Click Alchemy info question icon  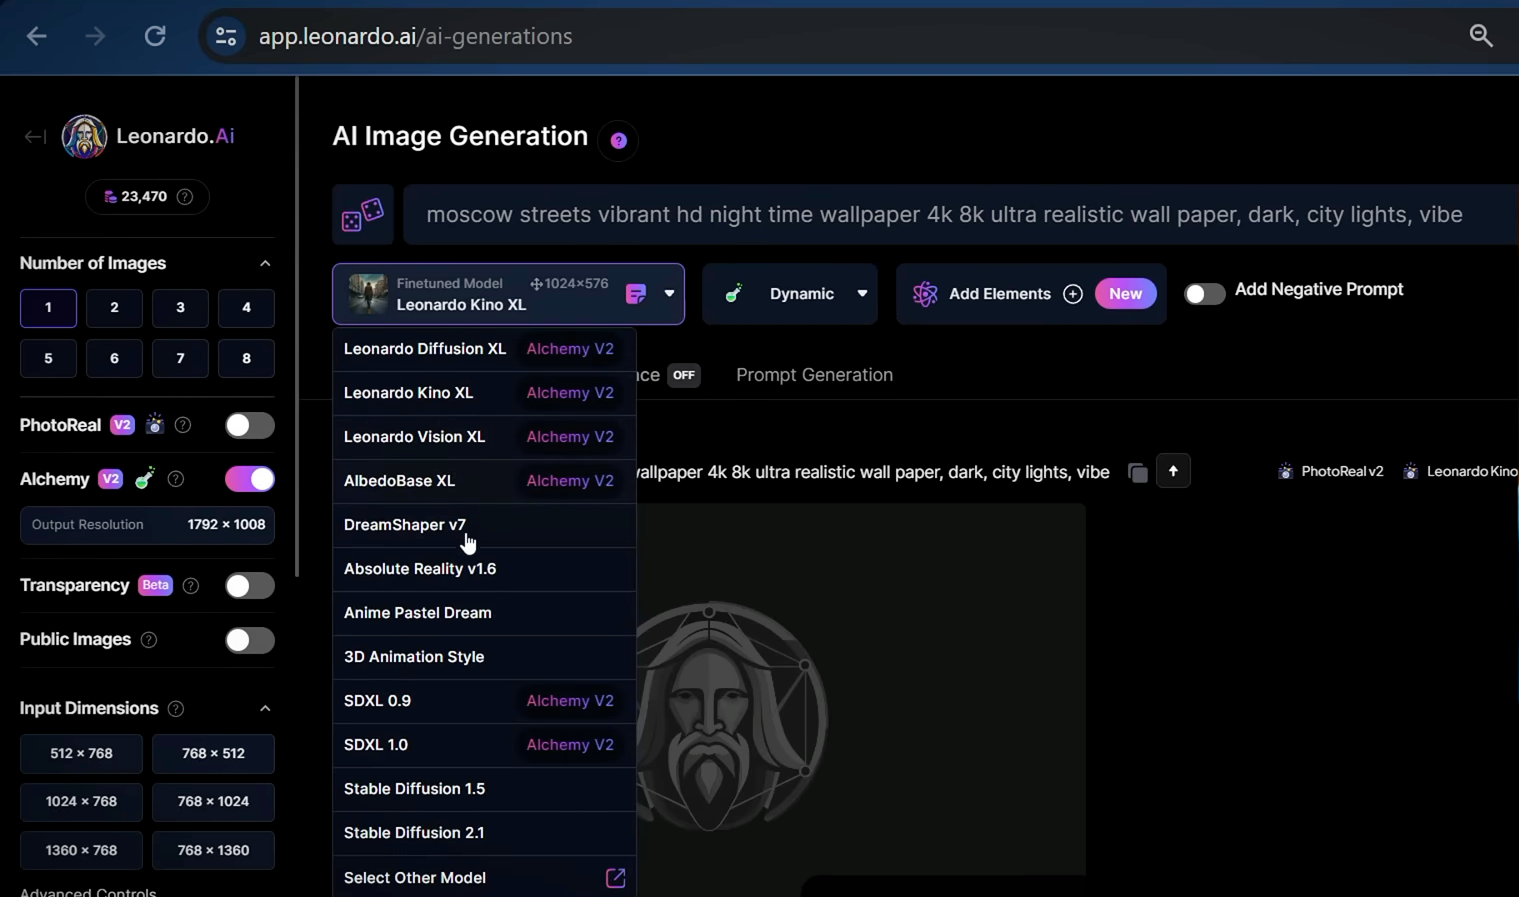click(x=176, y=479)
